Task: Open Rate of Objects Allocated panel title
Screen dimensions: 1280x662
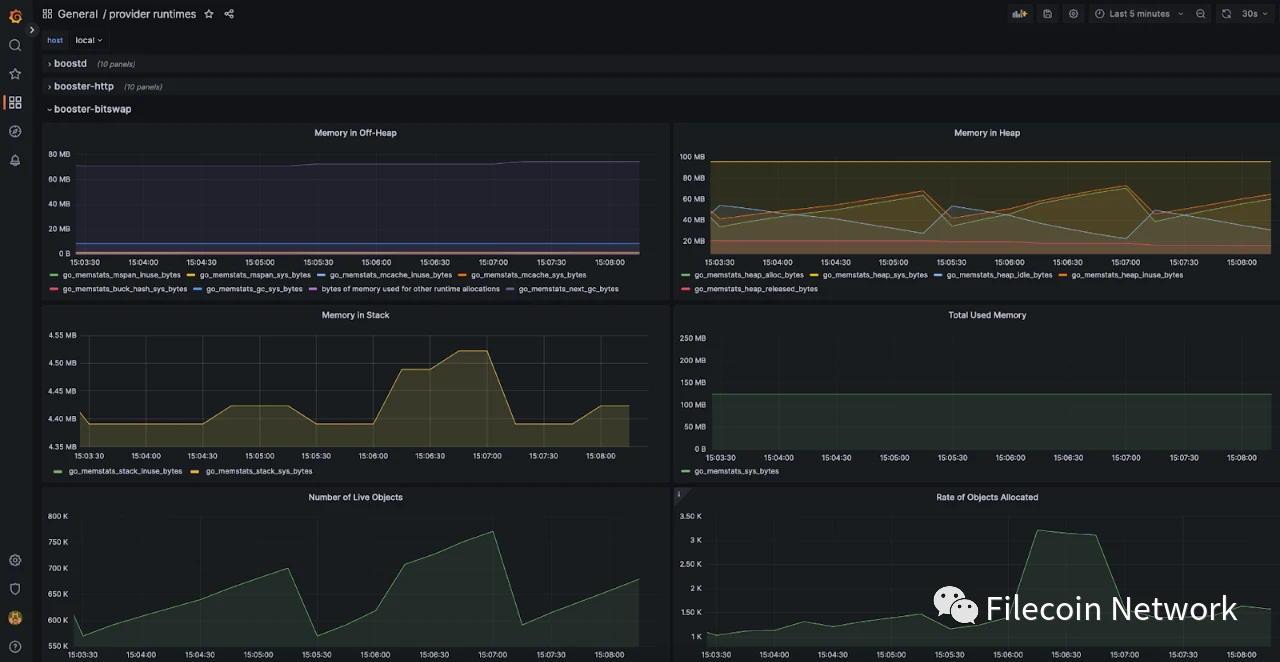Action: [x=987, y=497]
